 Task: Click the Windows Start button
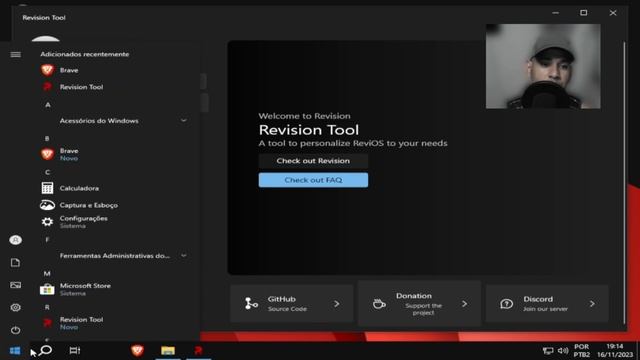click(x=15, y=351)
